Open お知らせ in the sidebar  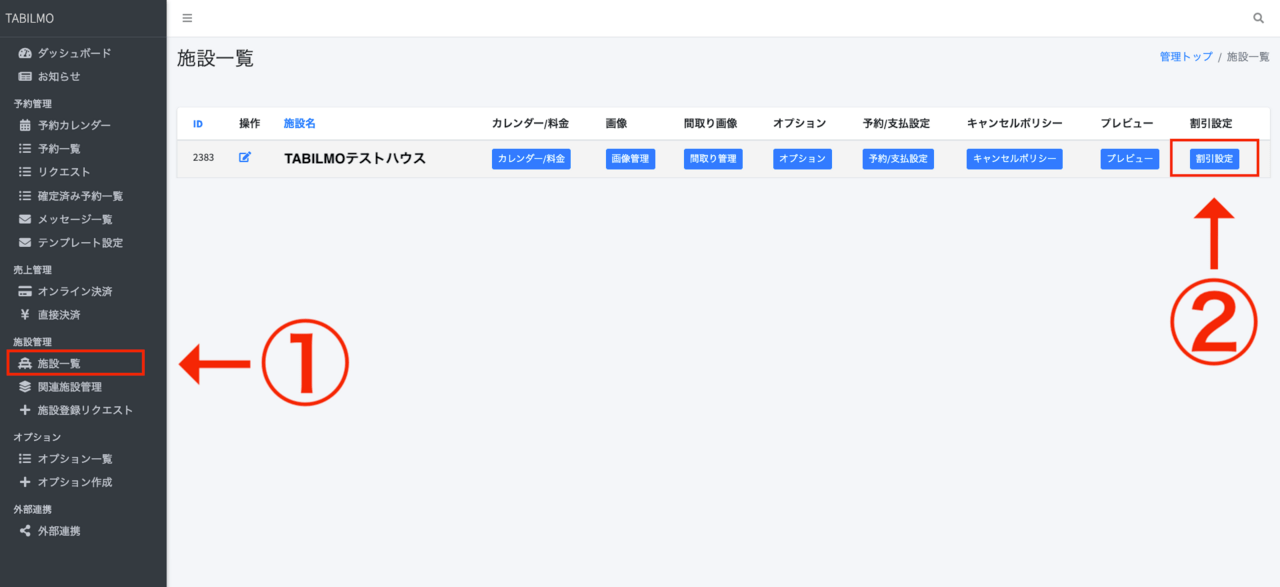[59, 76]
